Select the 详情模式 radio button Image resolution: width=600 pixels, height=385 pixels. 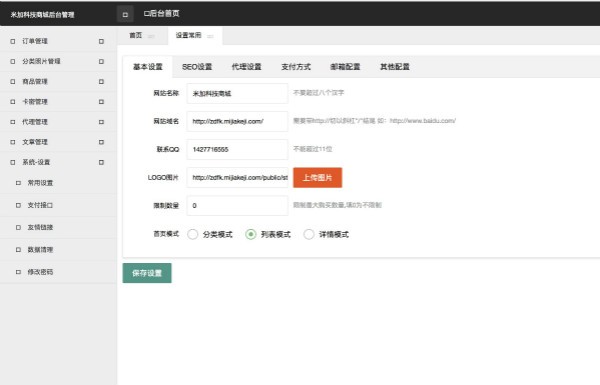[309, 234]
